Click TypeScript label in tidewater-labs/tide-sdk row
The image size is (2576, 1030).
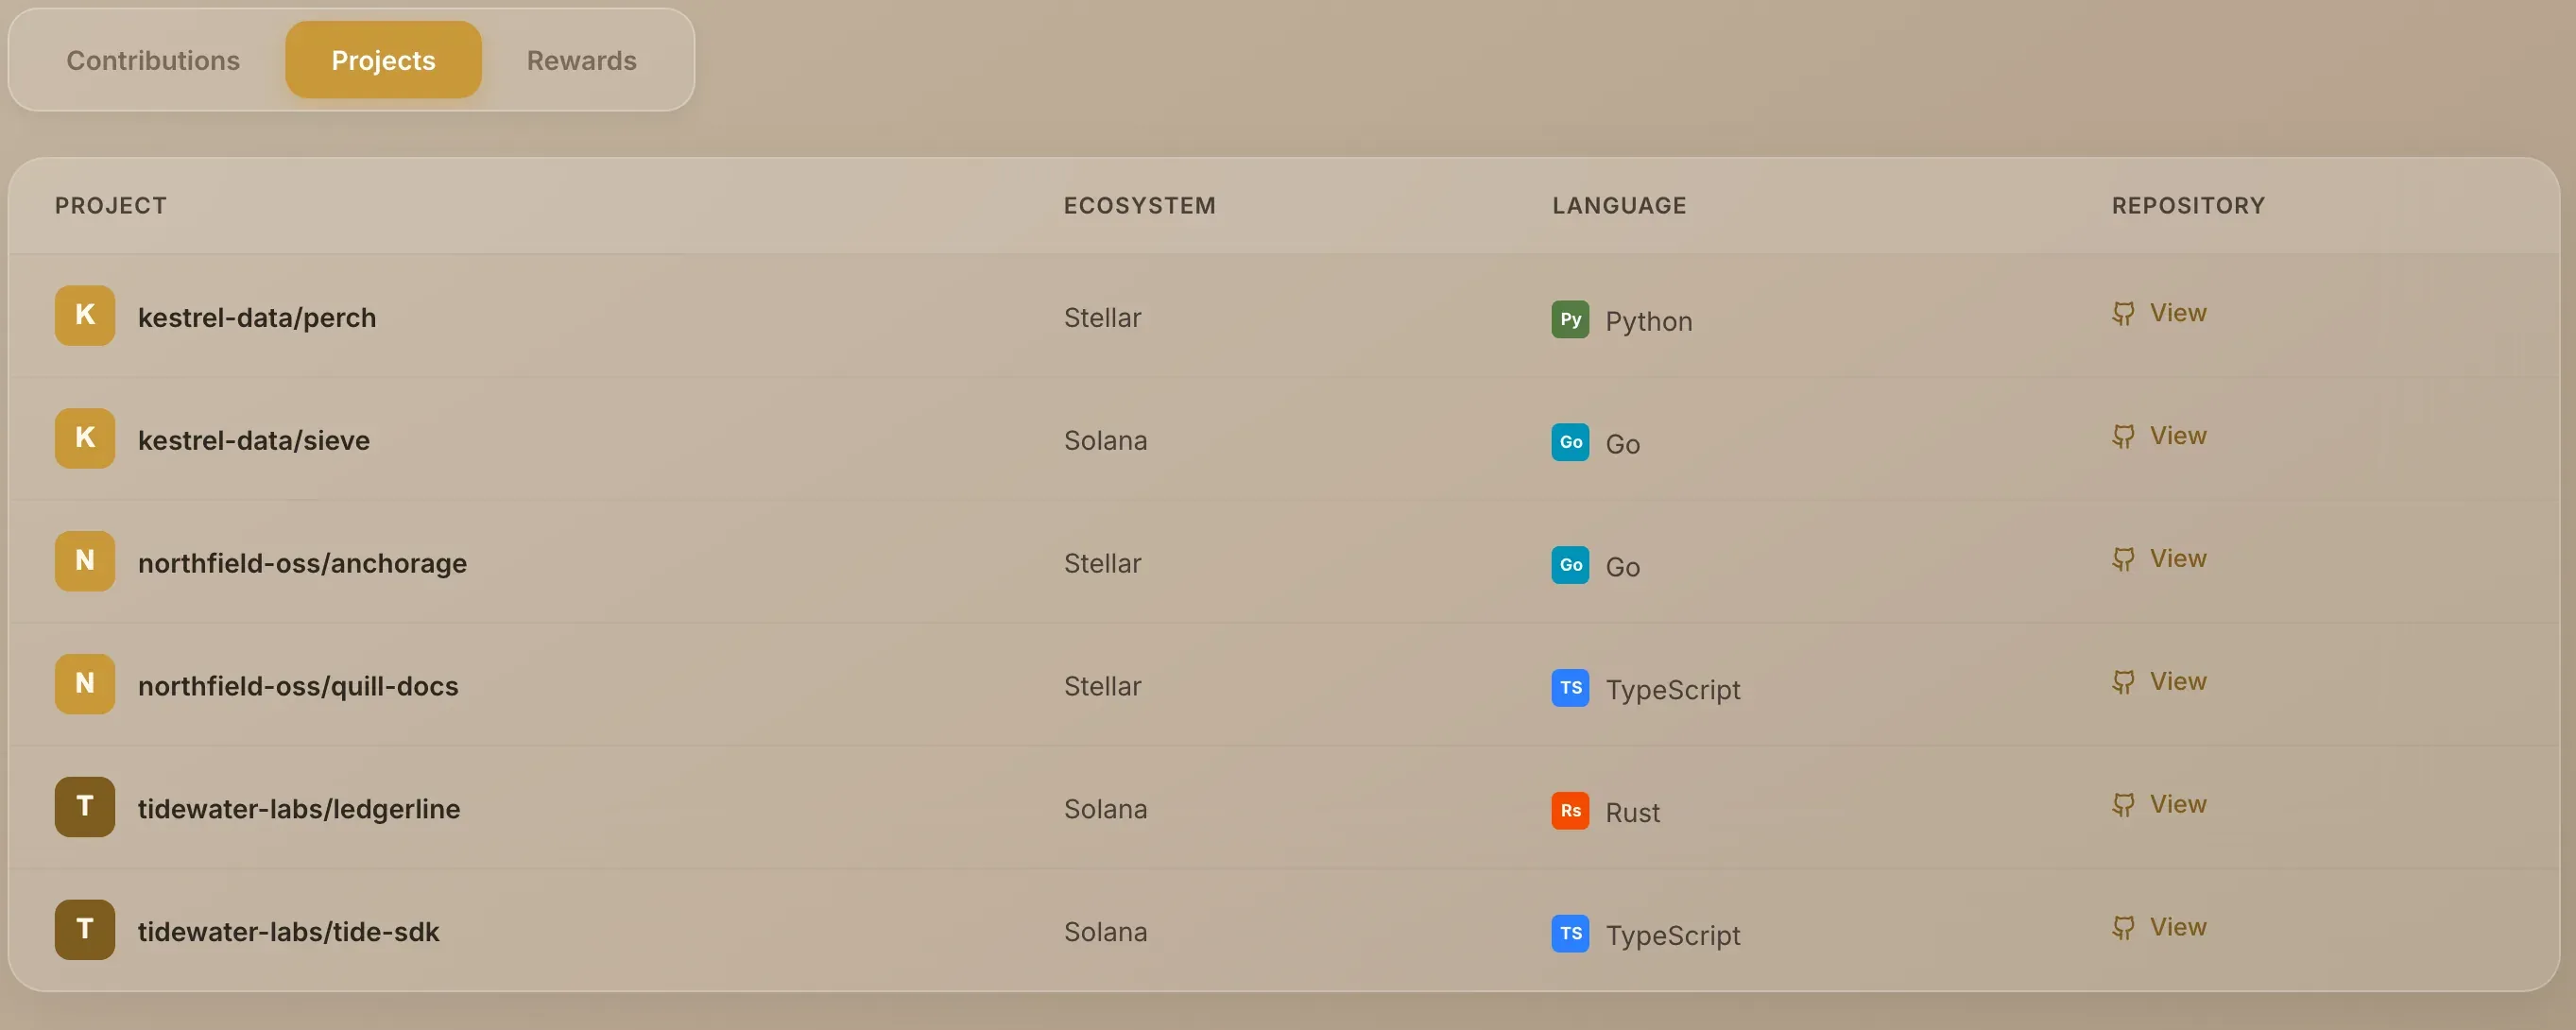coord(1673,936)
